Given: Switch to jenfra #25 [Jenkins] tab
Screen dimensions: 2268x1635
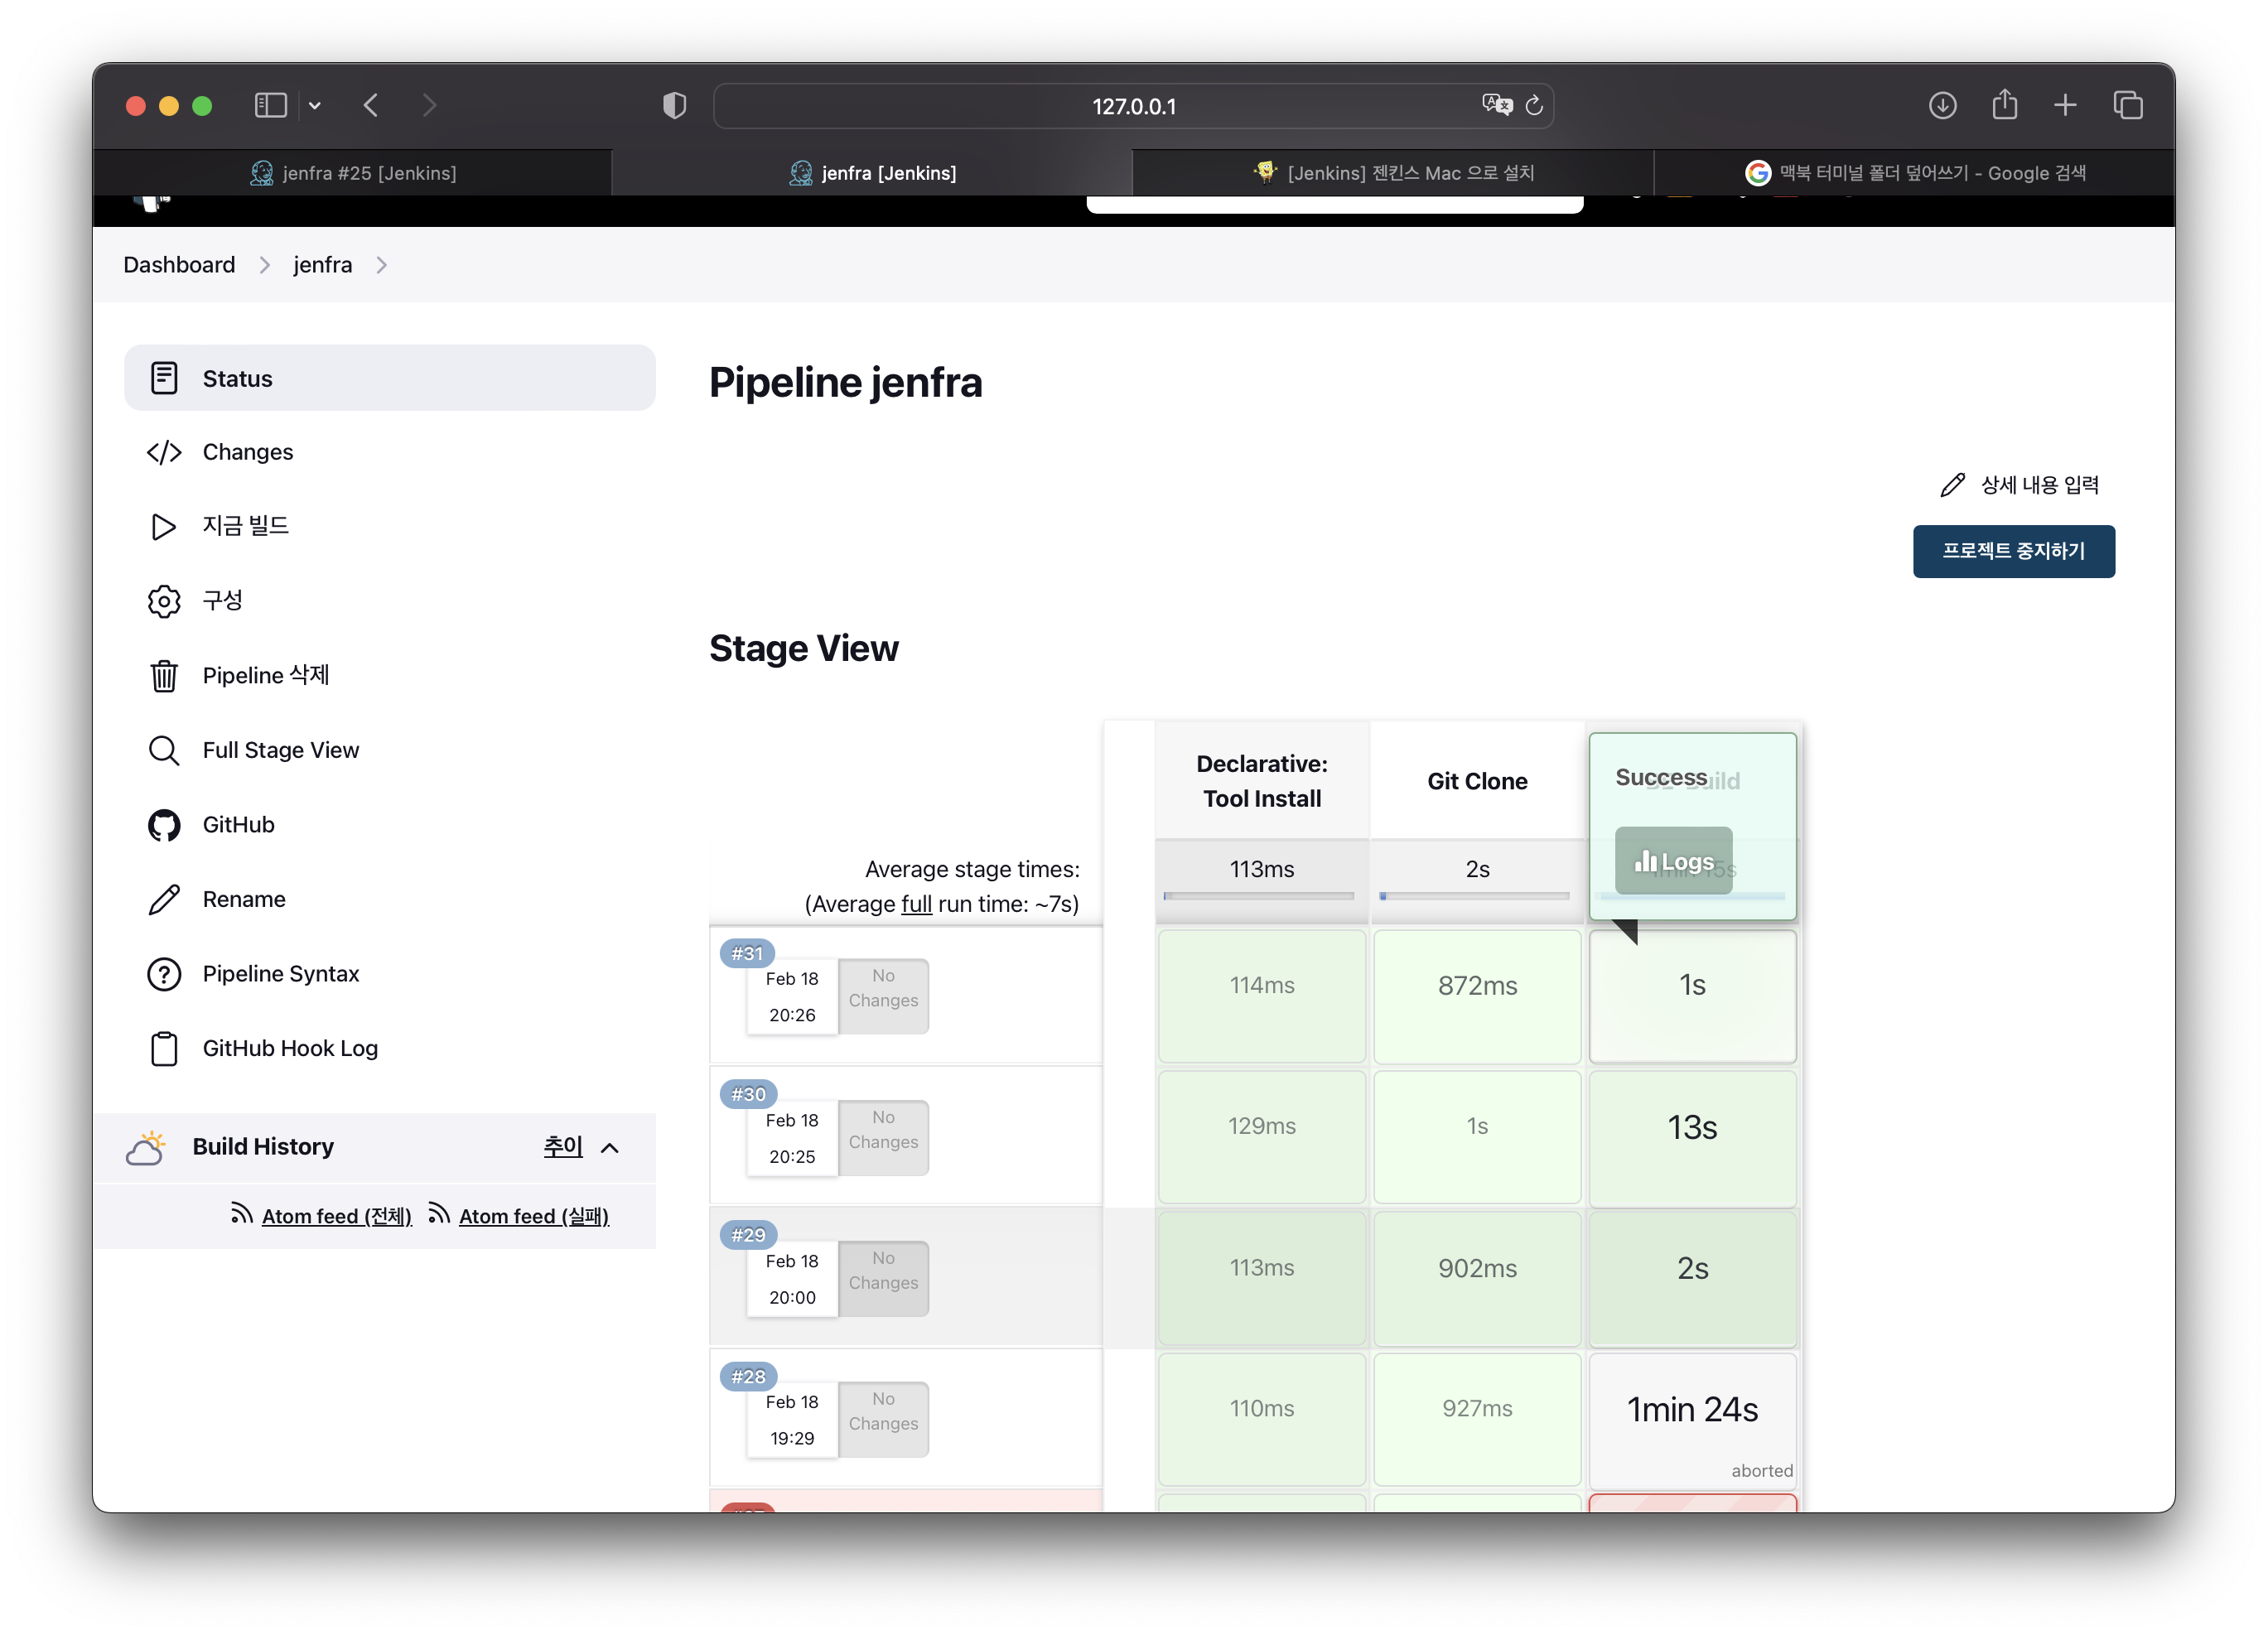Looking at the screenshot, I should (x=353, y=173).
